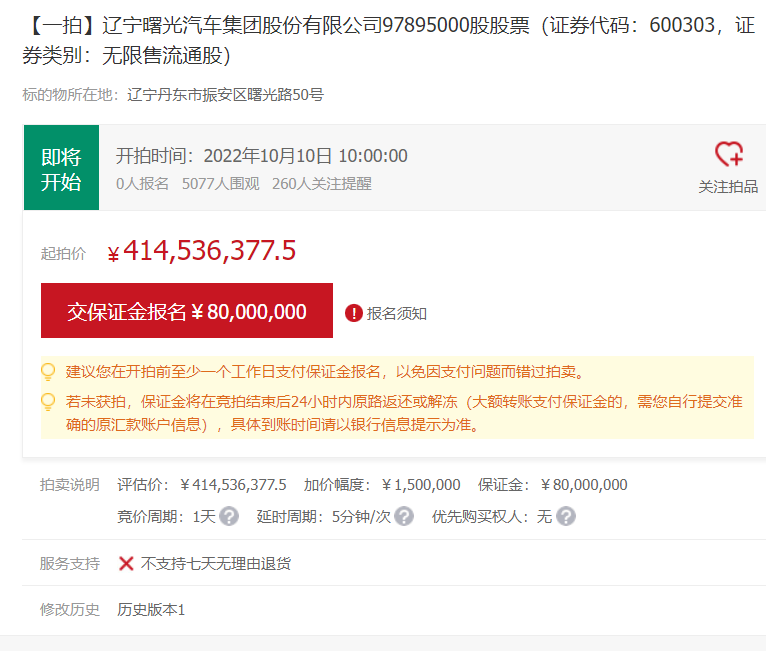Click the 5077人围观 count
The width and height of the screenshot is (766, 651).
tap(220, 184)
